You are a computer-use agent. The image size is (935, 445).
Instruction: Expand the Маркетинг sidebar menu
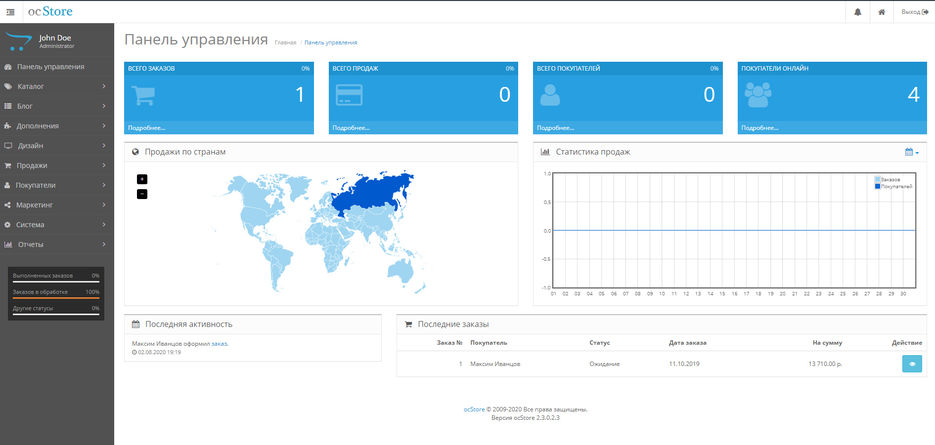tap(57, 205)
